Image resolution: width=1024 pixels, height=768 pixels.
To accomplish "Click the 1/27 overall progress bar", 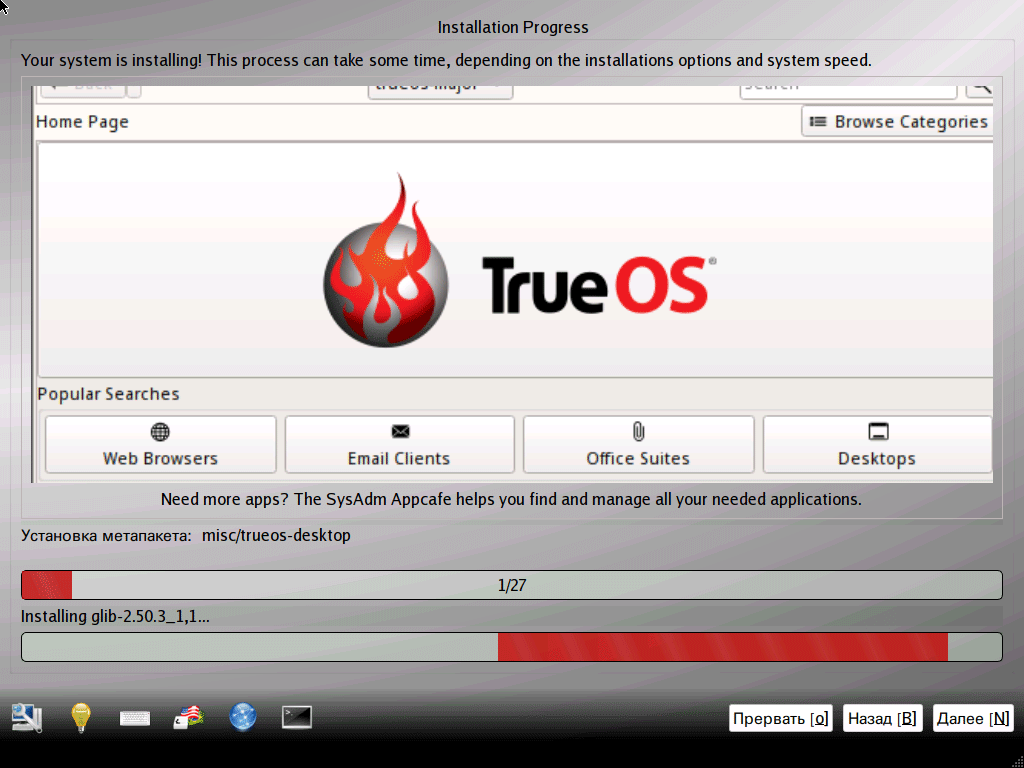I will pos(512,585).
